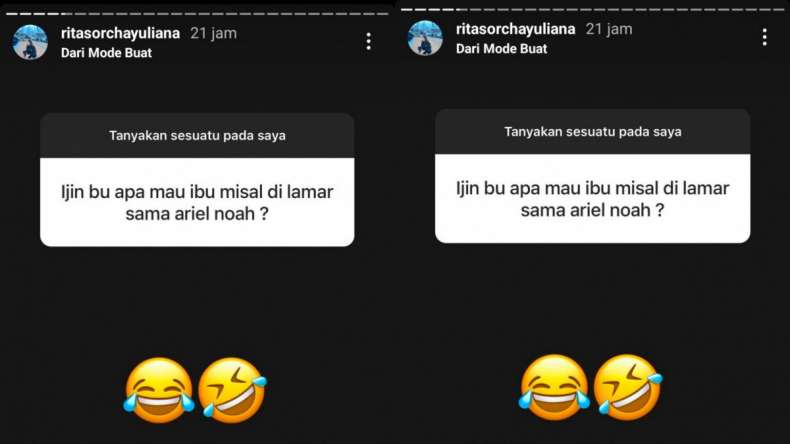The width and height of the screenshot is (790, 444).
Task: Open three-dot menu on left story
Action: (x=369, y=41)
